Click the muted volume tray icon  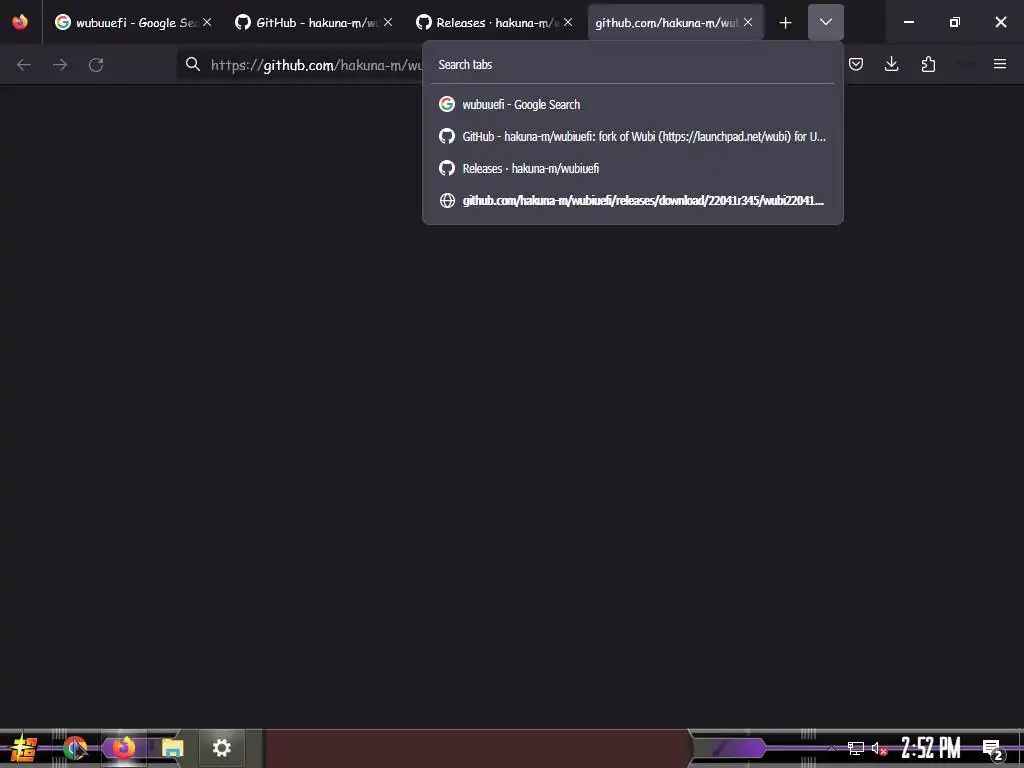click(880, 748)
